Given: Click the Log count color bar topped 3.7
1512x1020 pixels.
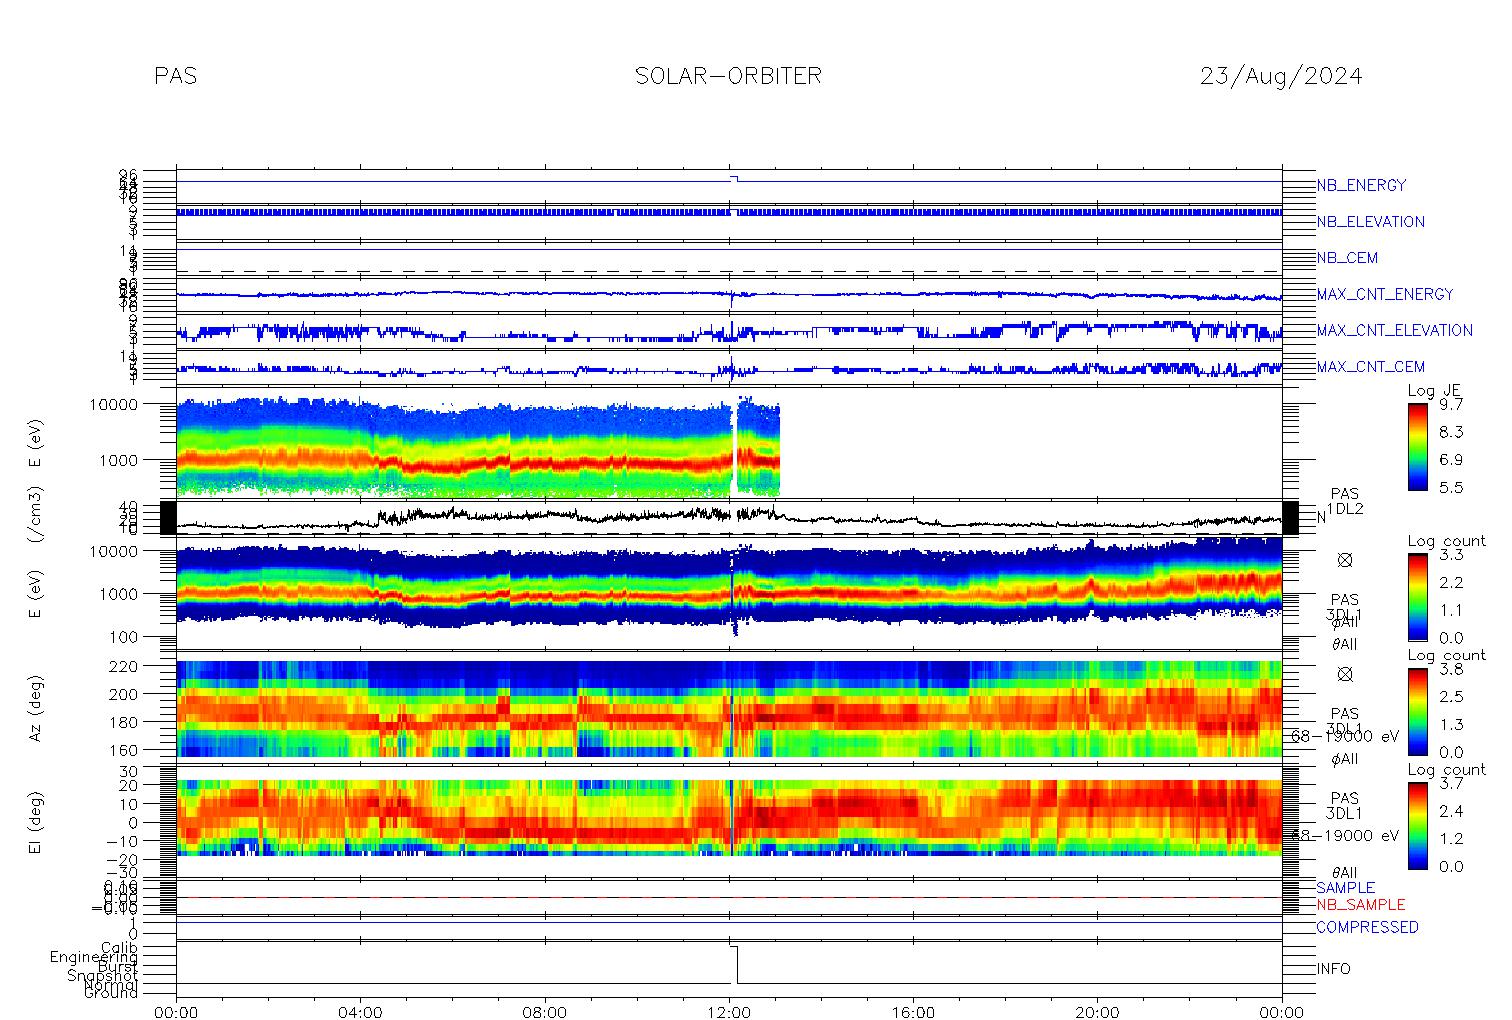Looking at the screenshot, I should point(1417,825).
